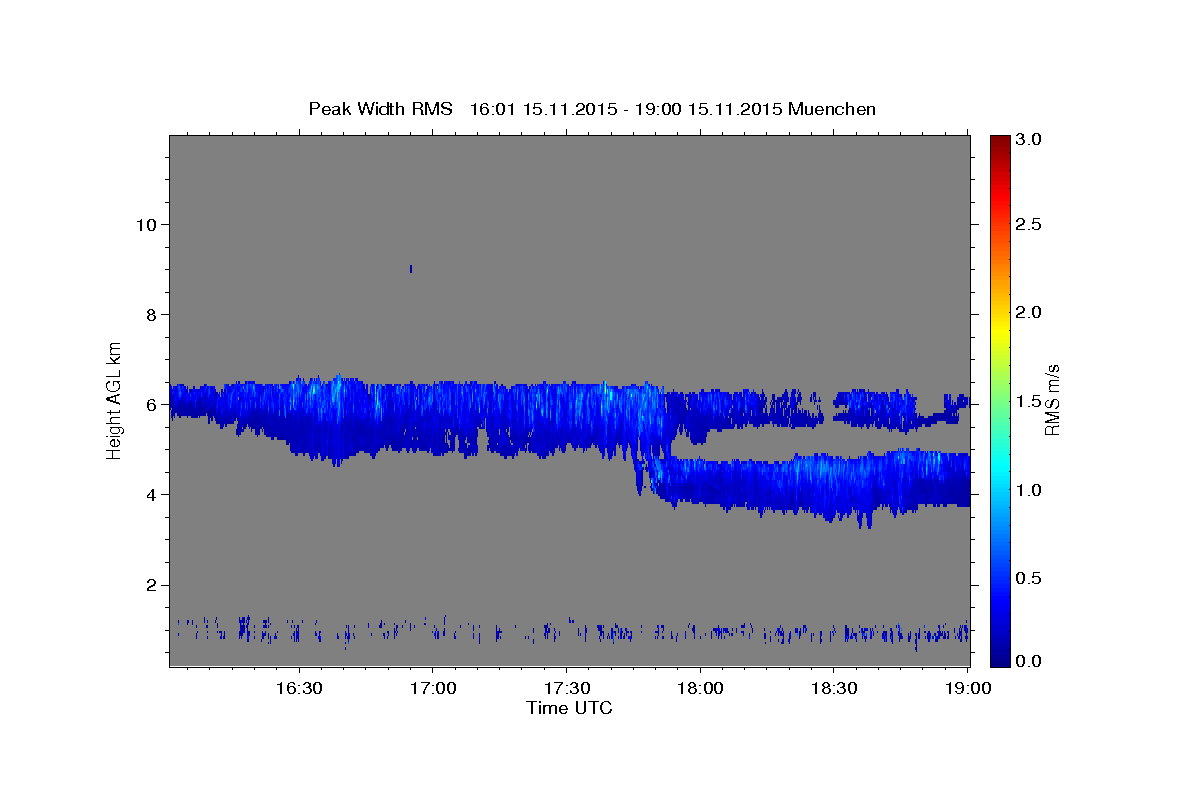
Task: Click the colorbar value '1.0'
Action: point(1030,490)
